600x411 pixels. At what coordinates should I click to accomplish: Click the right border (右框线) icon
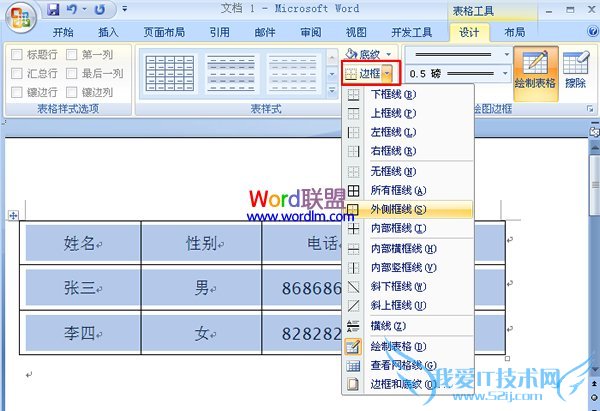354,151
